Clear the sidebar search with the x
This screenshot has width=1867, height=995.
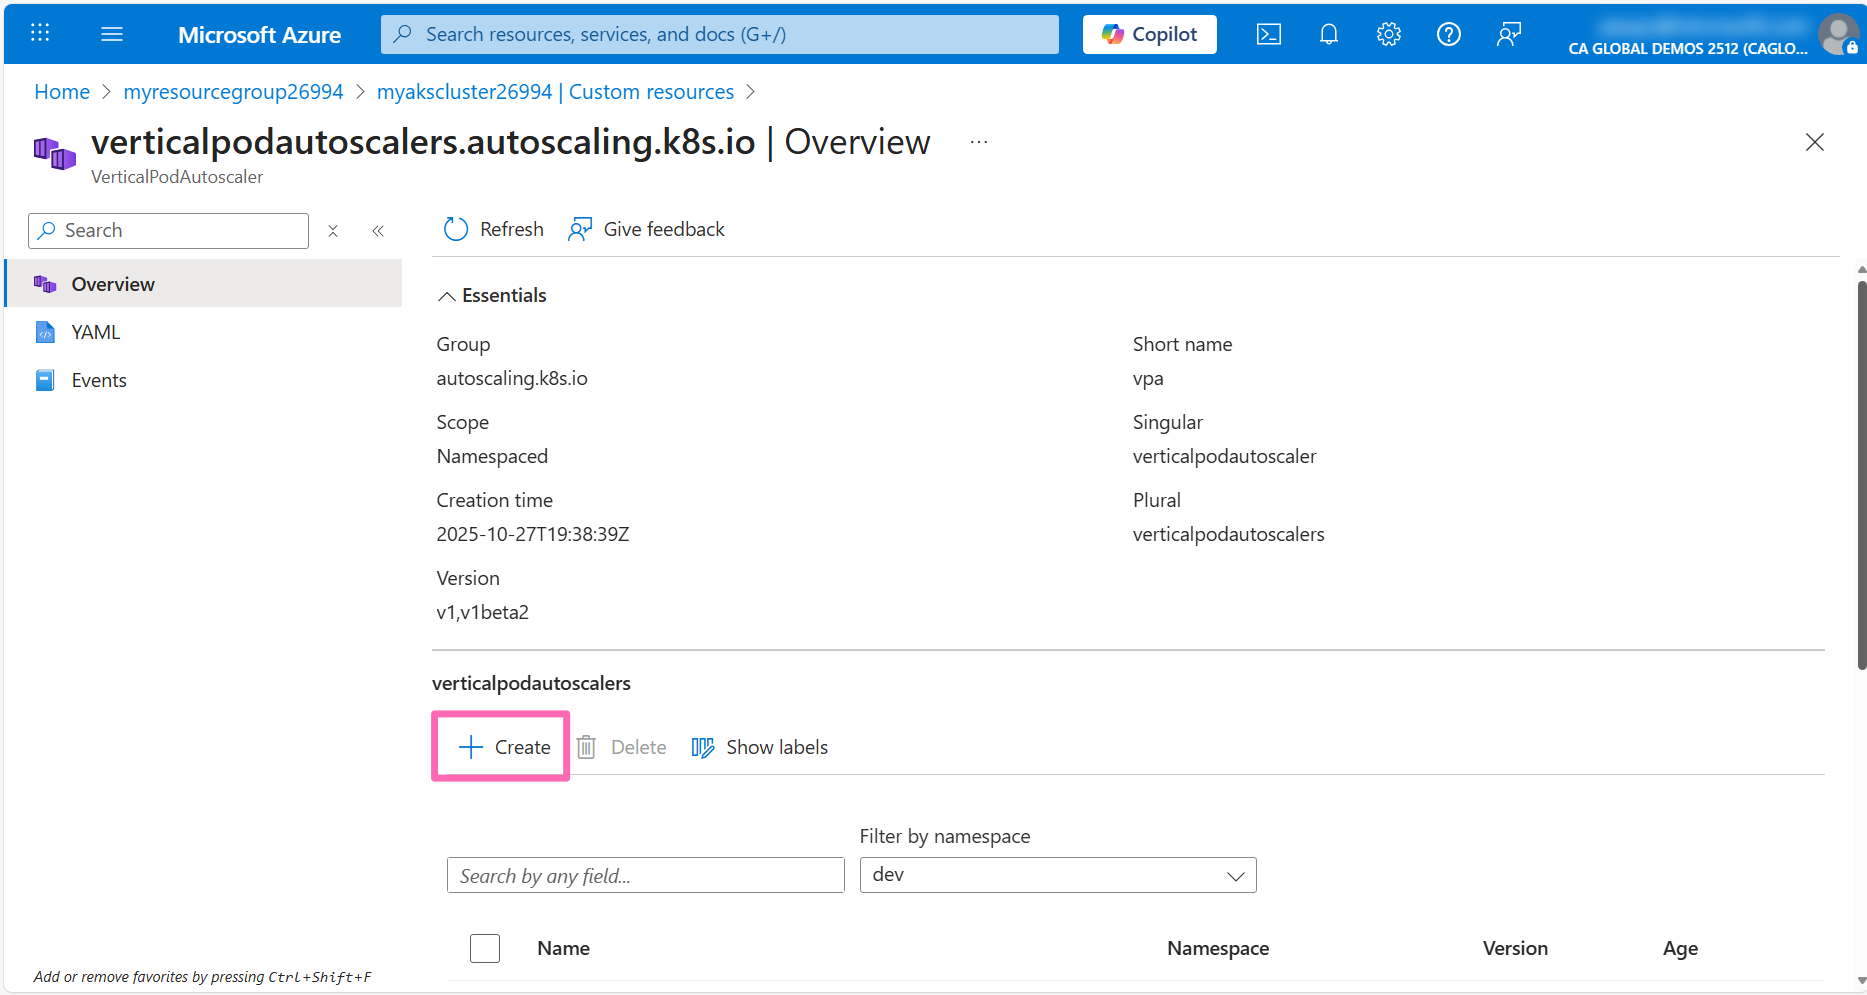pyautogui.click(x=333, y=231)
